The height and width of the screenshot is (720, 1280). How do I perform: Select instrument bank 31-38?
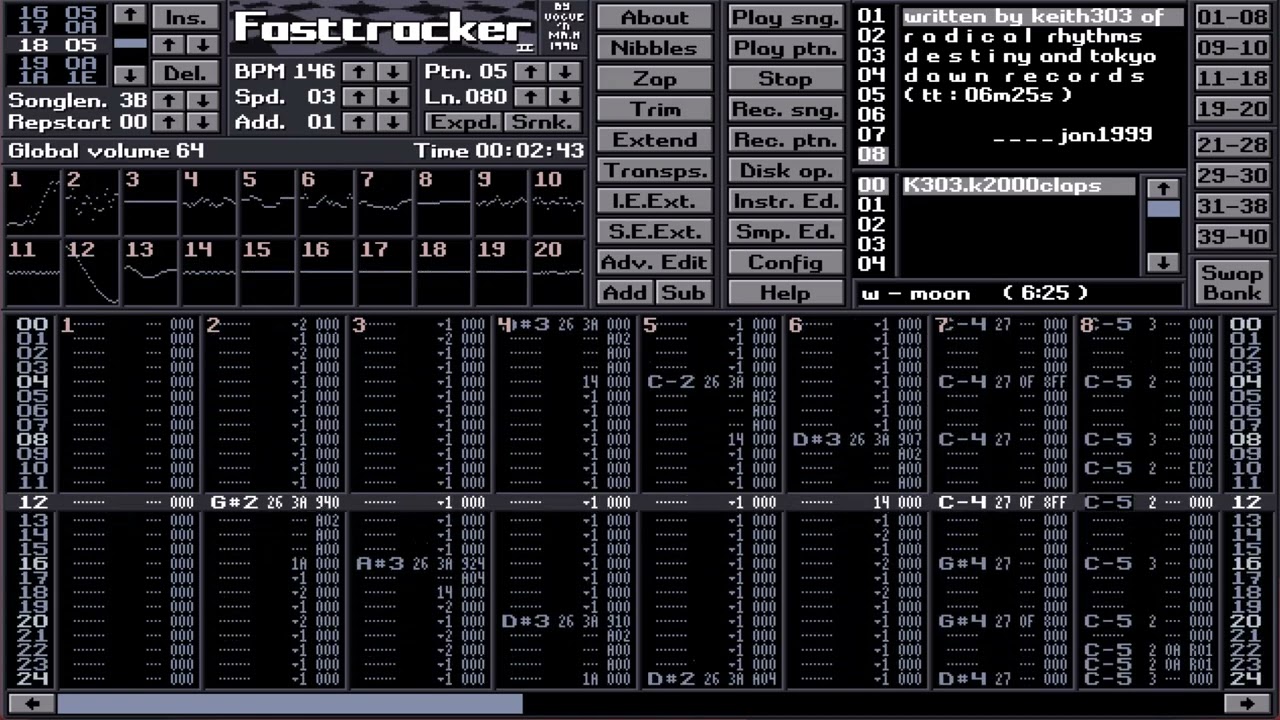[1232, 206]
